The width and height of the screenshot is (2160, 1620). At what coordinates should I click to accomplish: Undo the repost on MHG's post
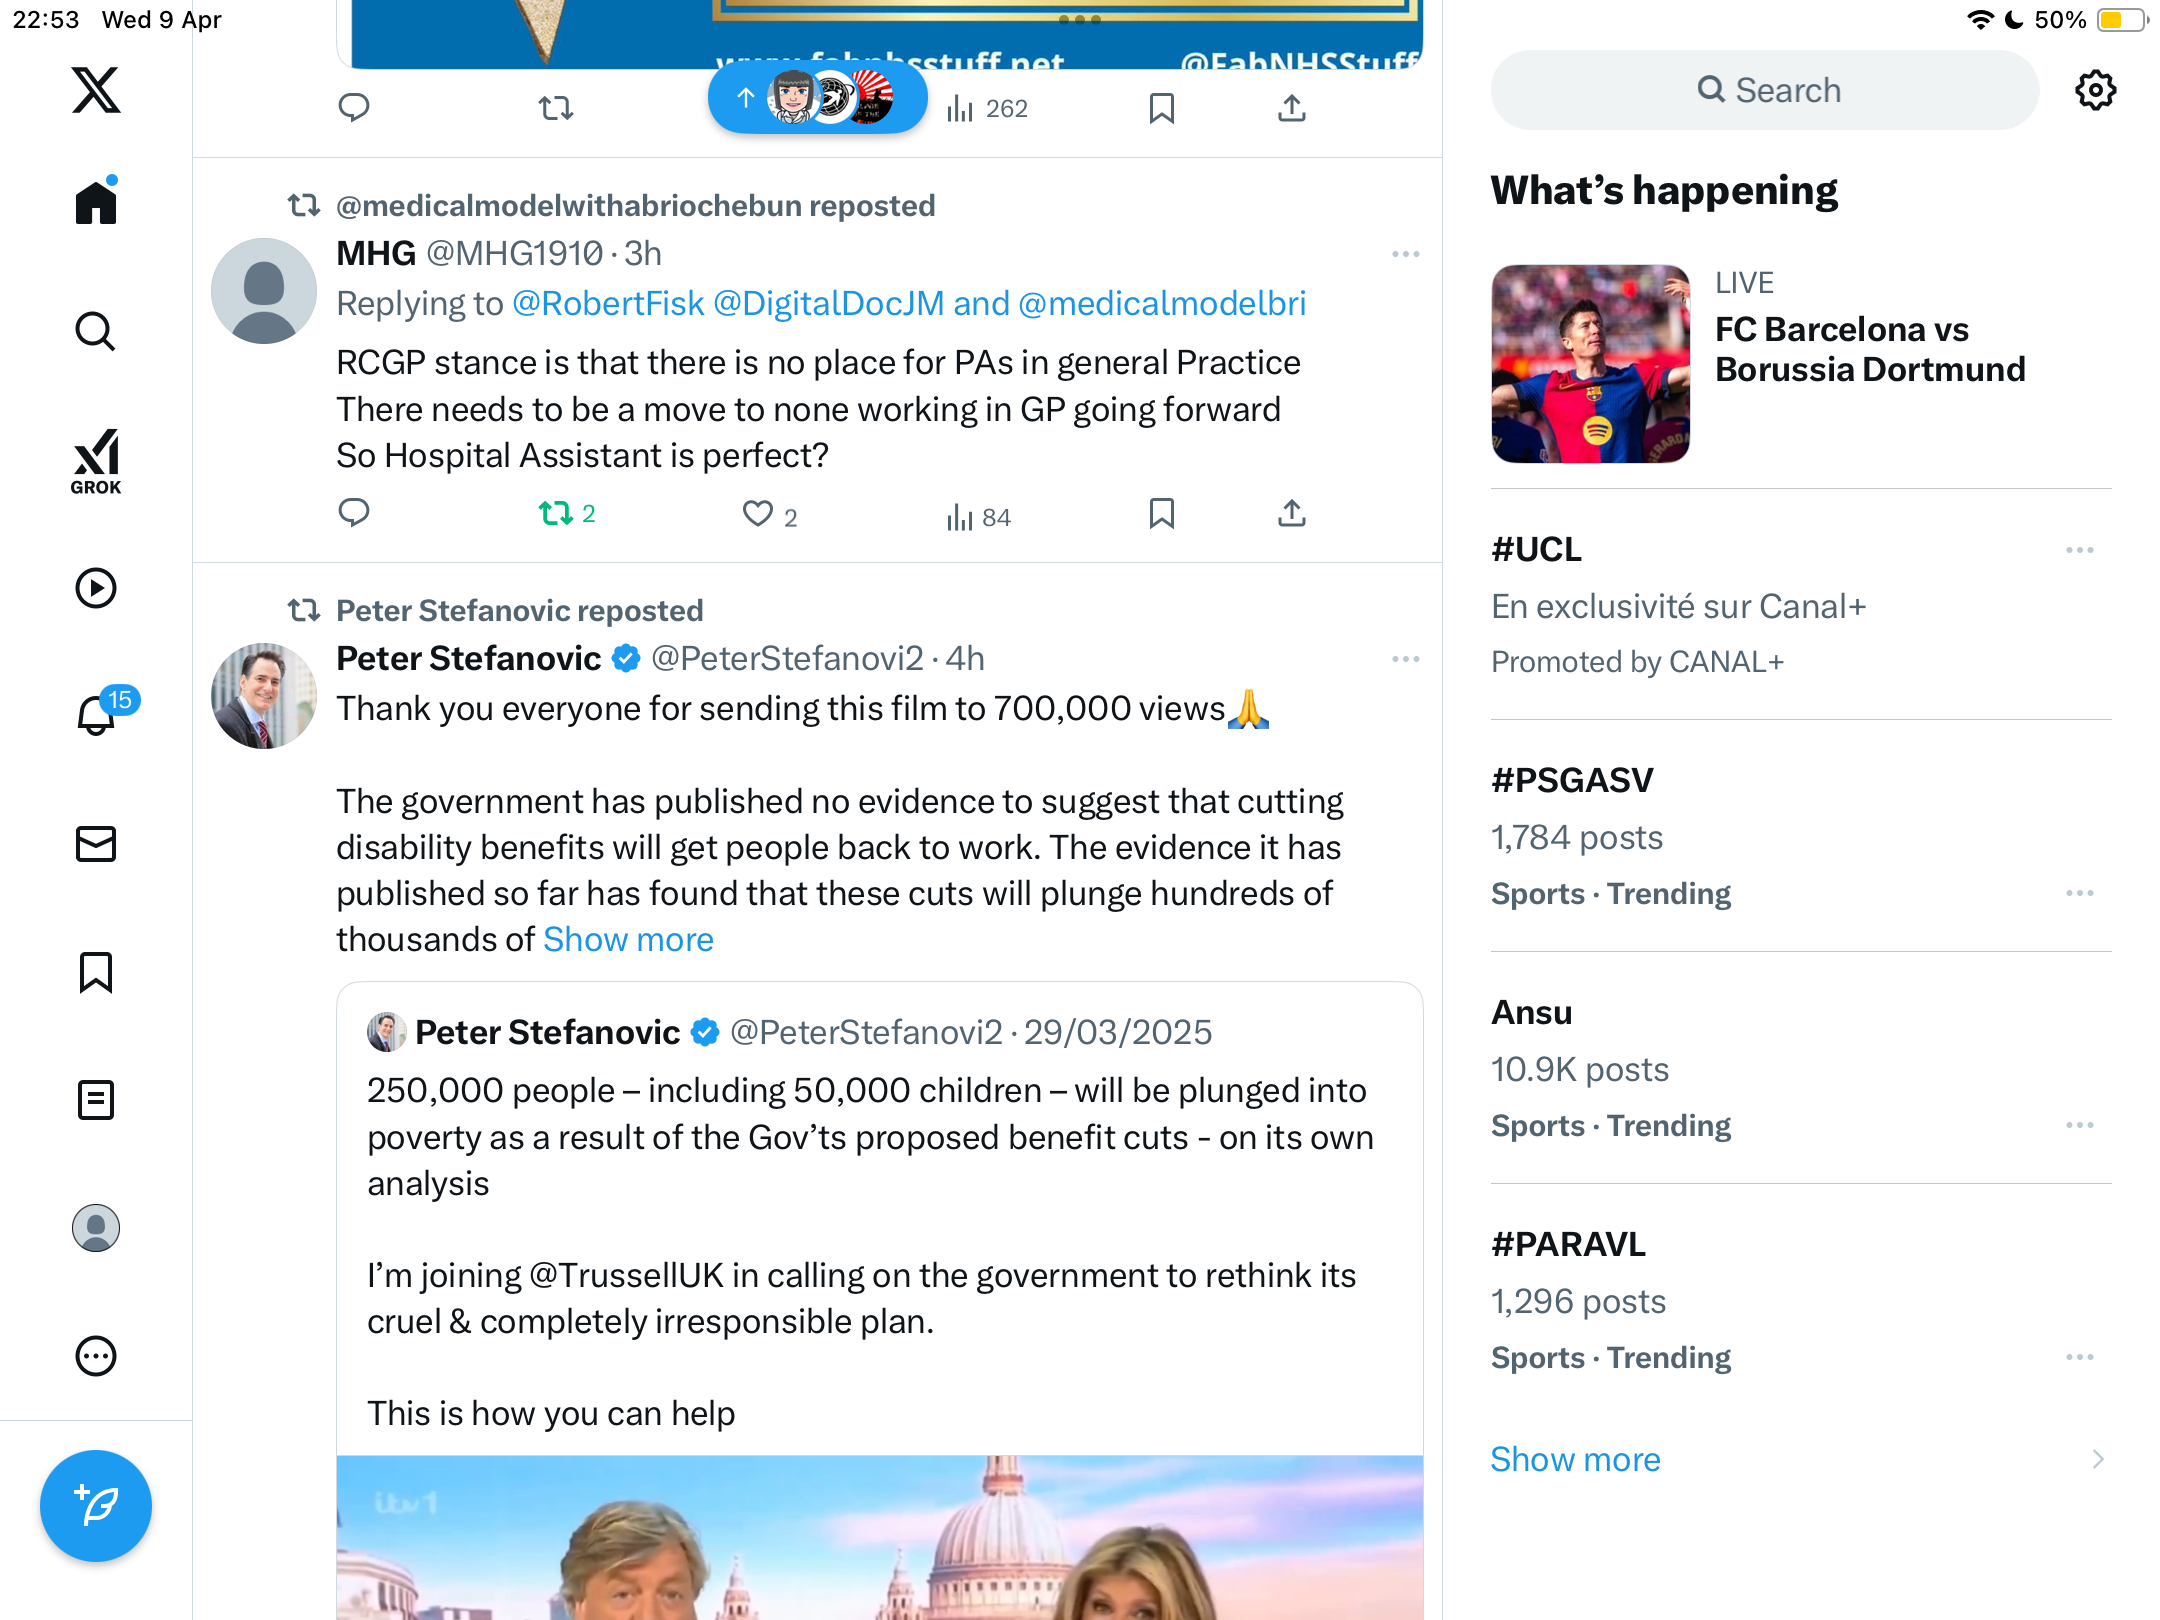click(567, 514)
